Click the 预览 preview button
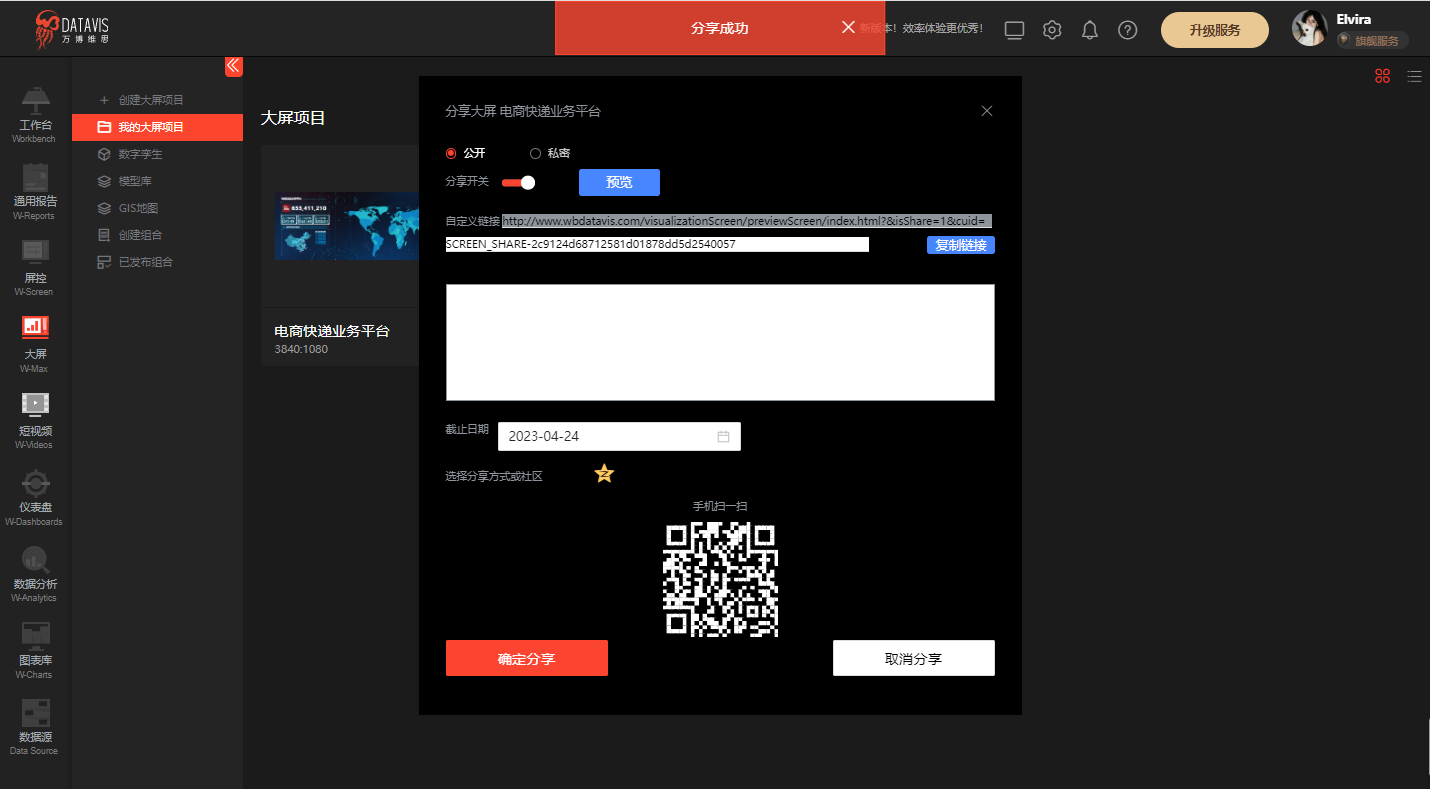Screen dimensions: 1430x789 619,182
